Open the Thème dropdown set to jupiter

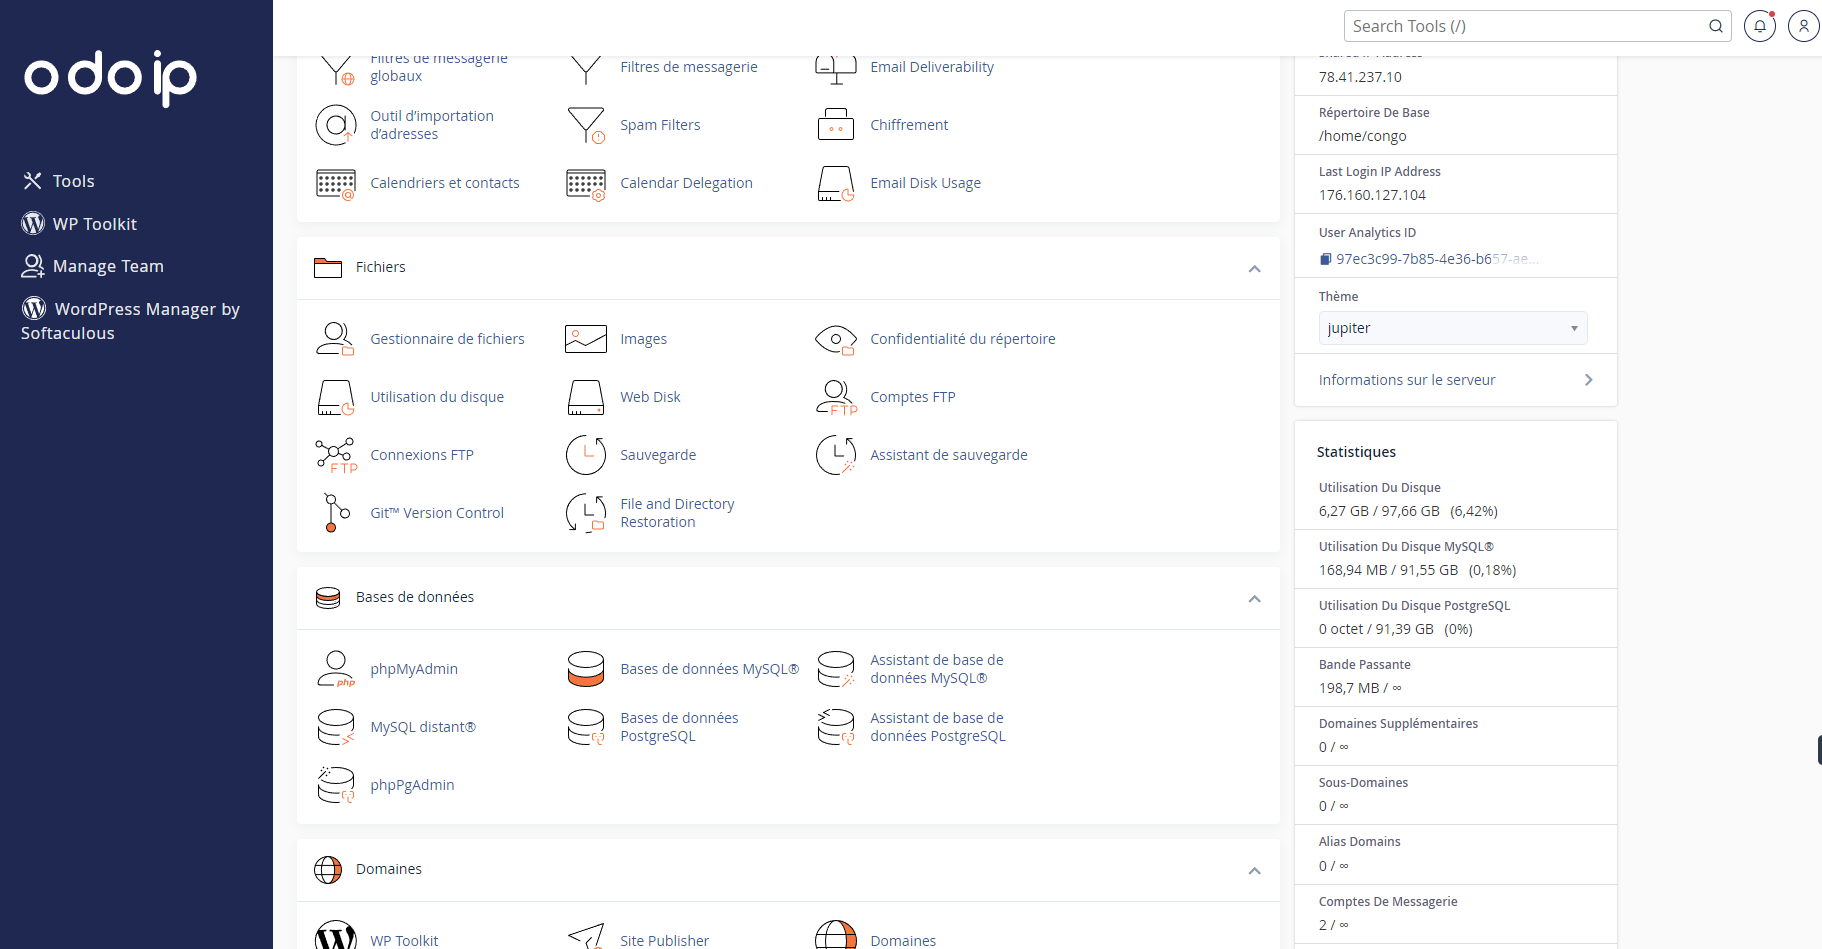pos(1452,328)
